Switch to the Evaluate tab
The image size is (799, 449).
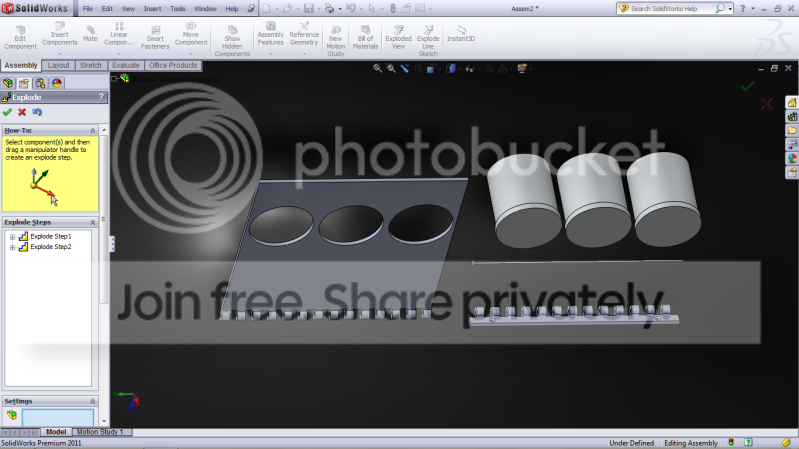point(126,65)
